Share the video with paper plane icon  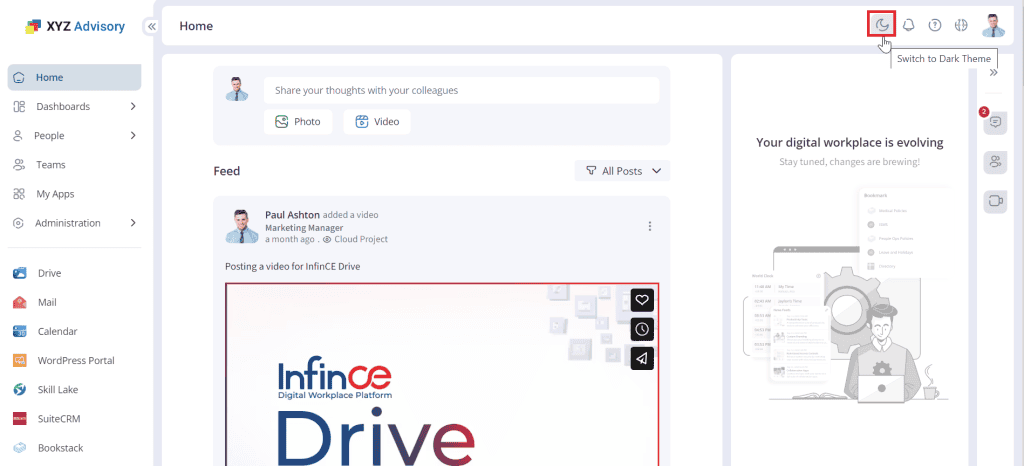pyautogui.click(x=642, y=358)
